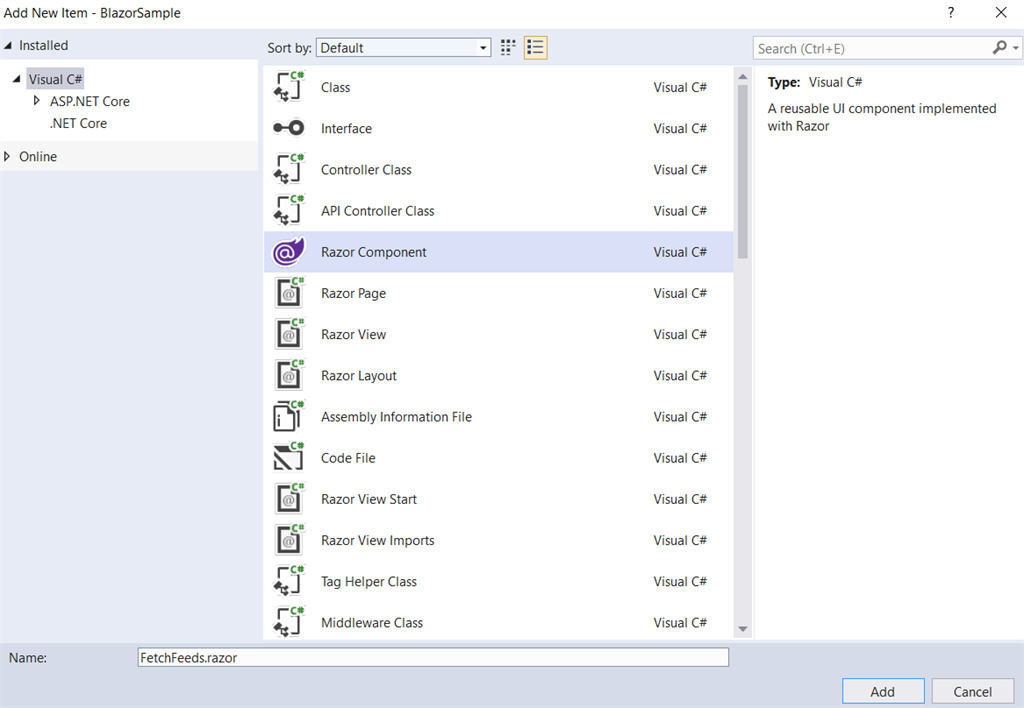1024x708 pixels.
Task: Open the Help question mark
Action: click(x=951, y=12)
